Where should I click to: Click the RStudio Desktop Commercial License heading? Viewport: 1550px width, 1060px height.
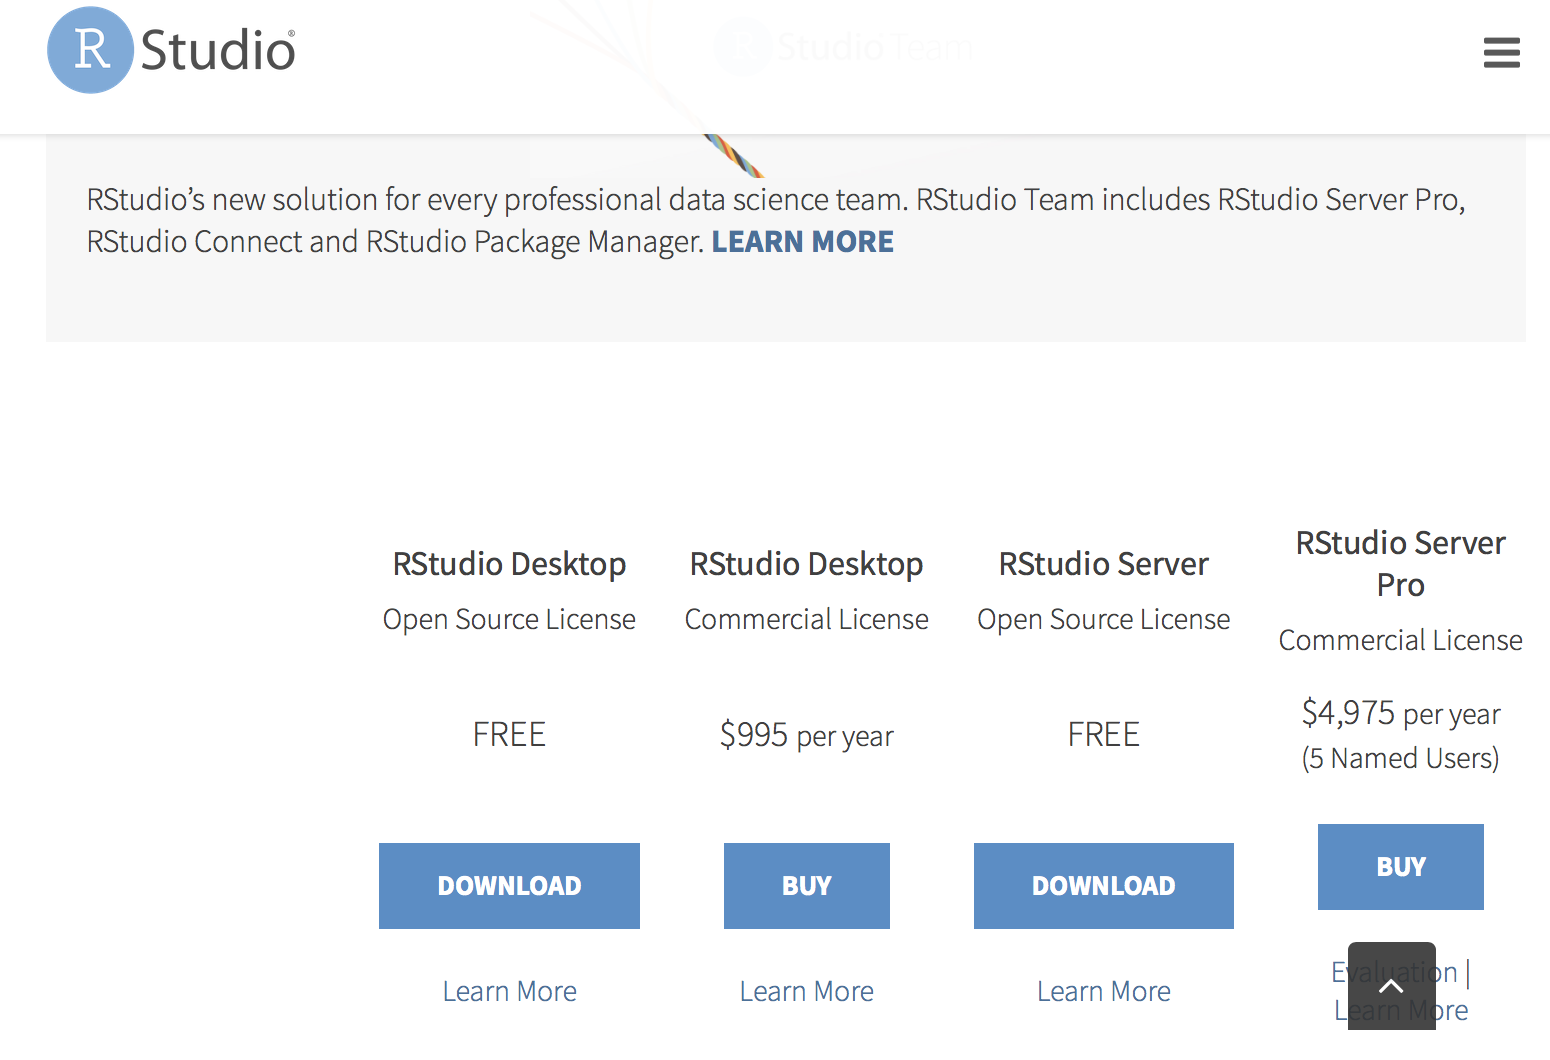(x=806, y=564)
